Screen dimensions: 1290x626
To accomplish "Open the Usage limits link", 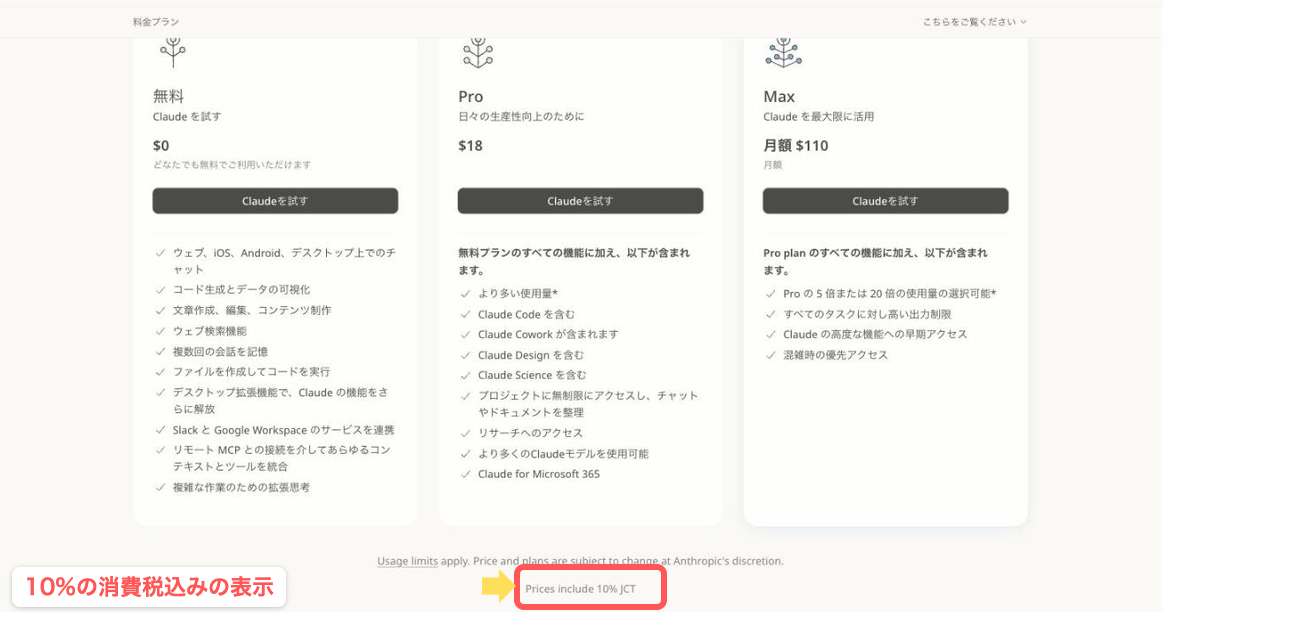I will (x=407, y=561).
